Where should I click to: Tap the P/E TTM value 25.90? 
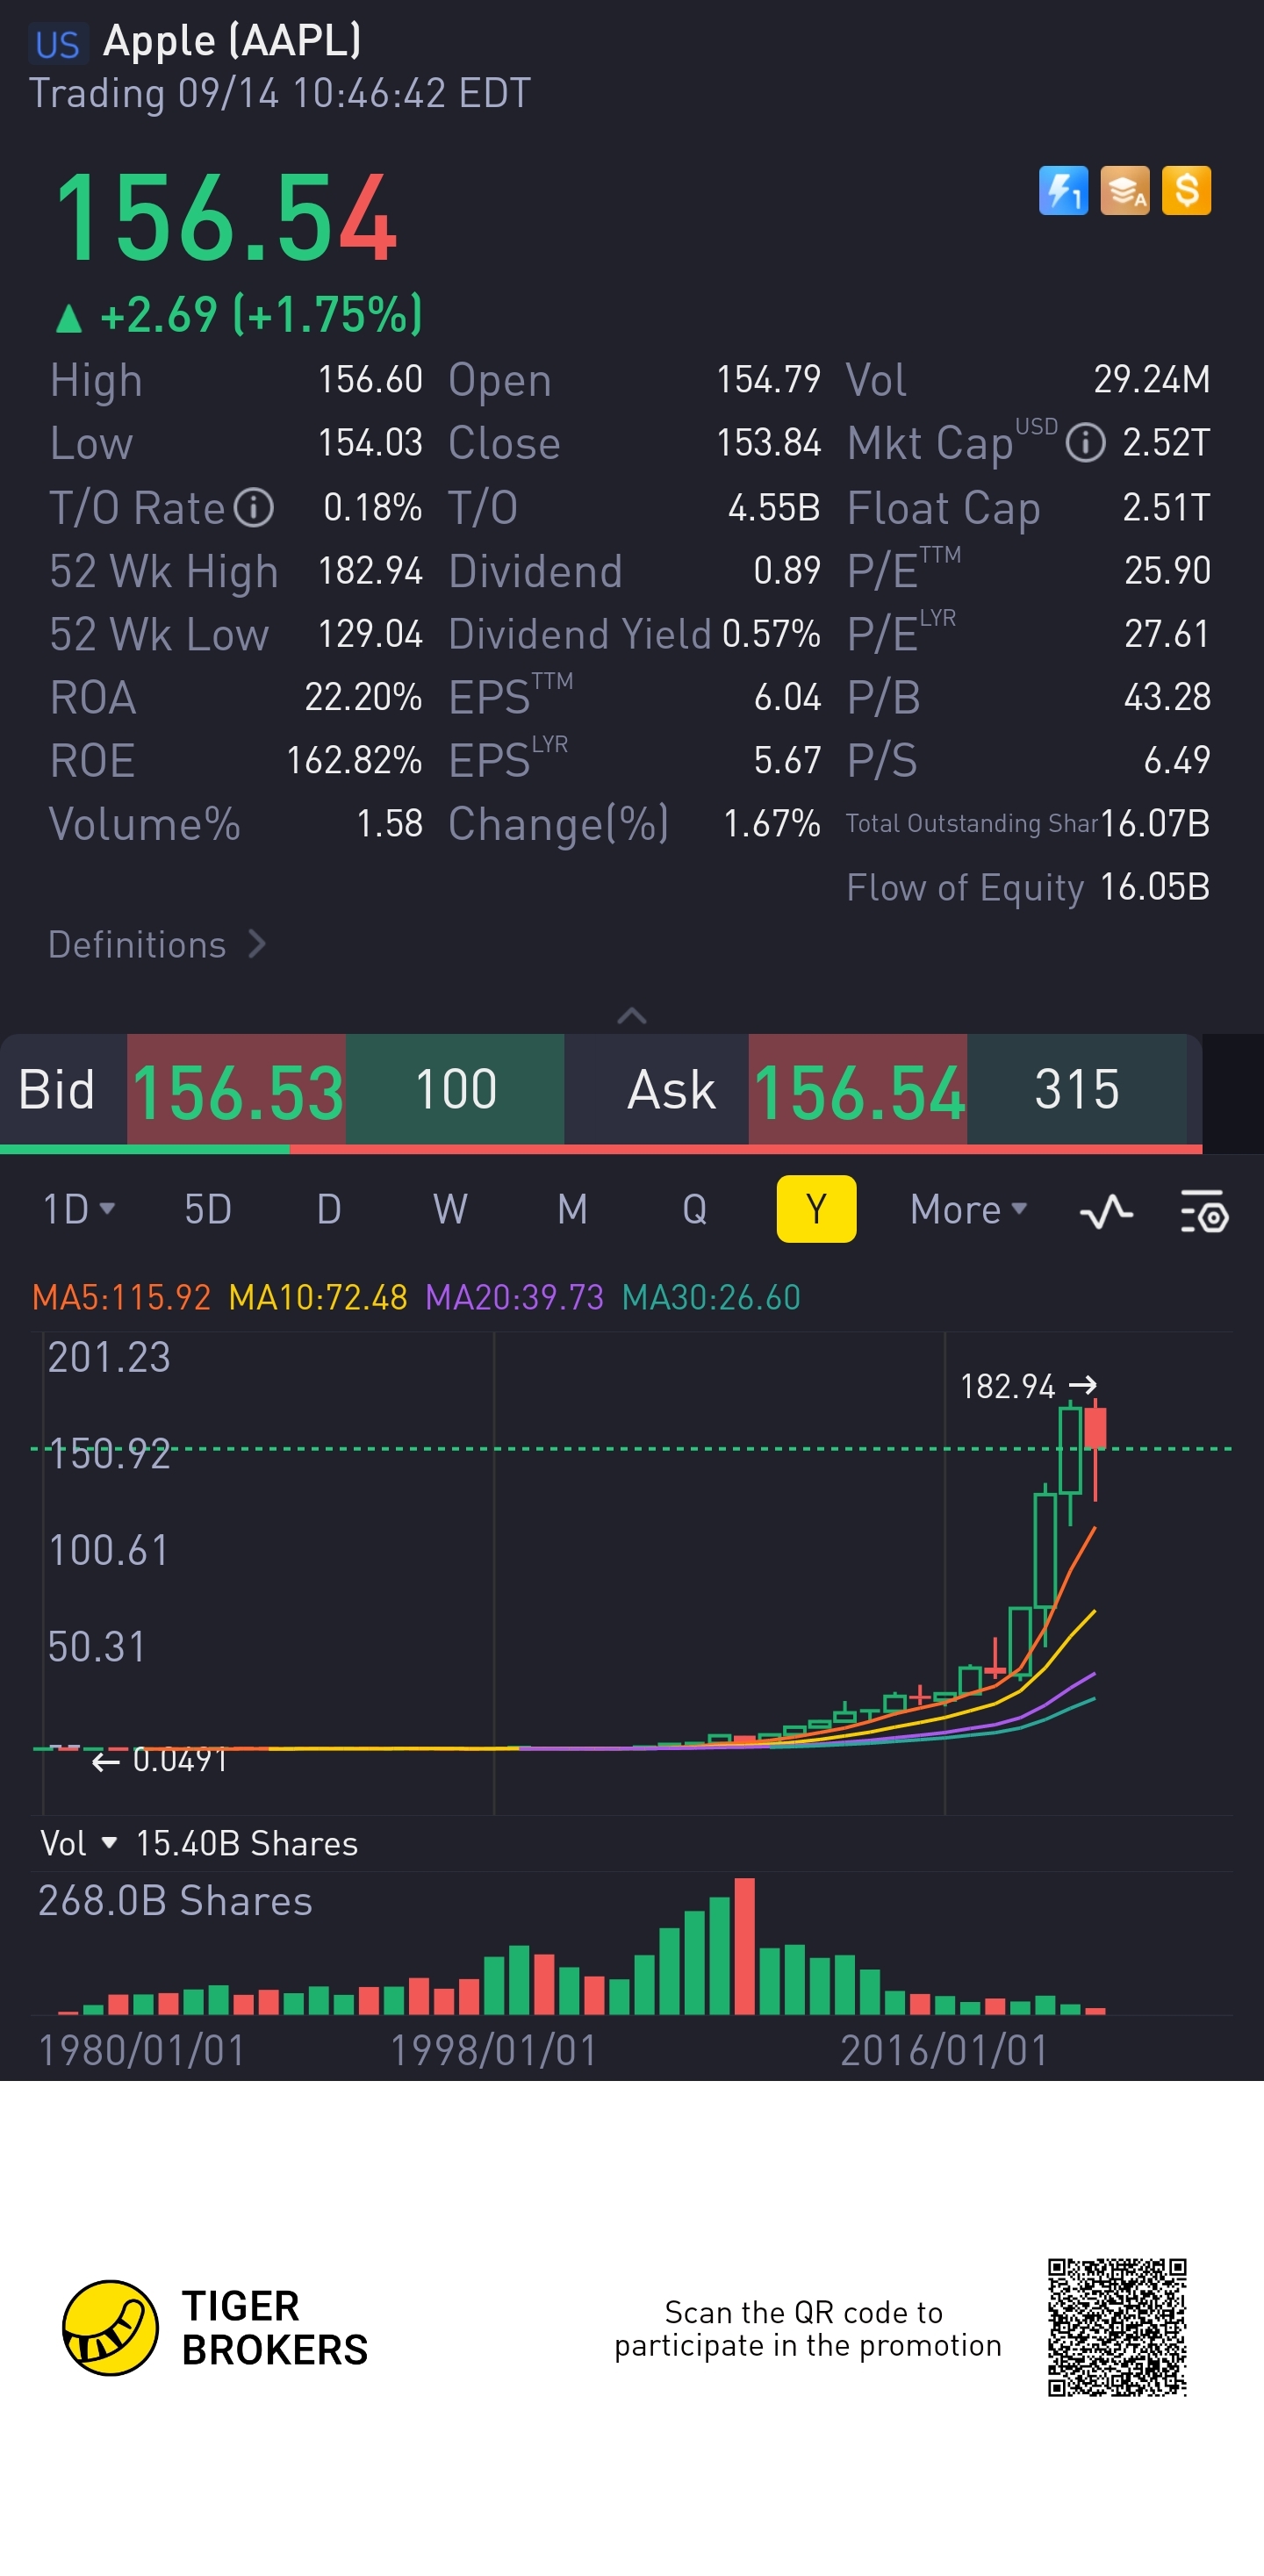point(1167,571)
